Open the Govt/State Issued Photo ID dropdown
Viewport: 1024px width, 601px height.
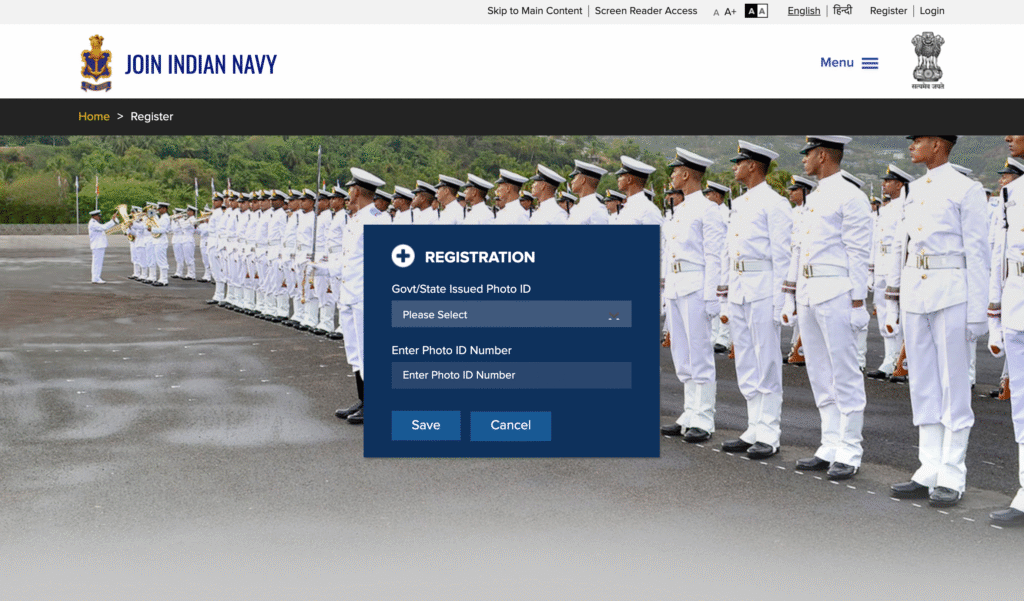511,314
